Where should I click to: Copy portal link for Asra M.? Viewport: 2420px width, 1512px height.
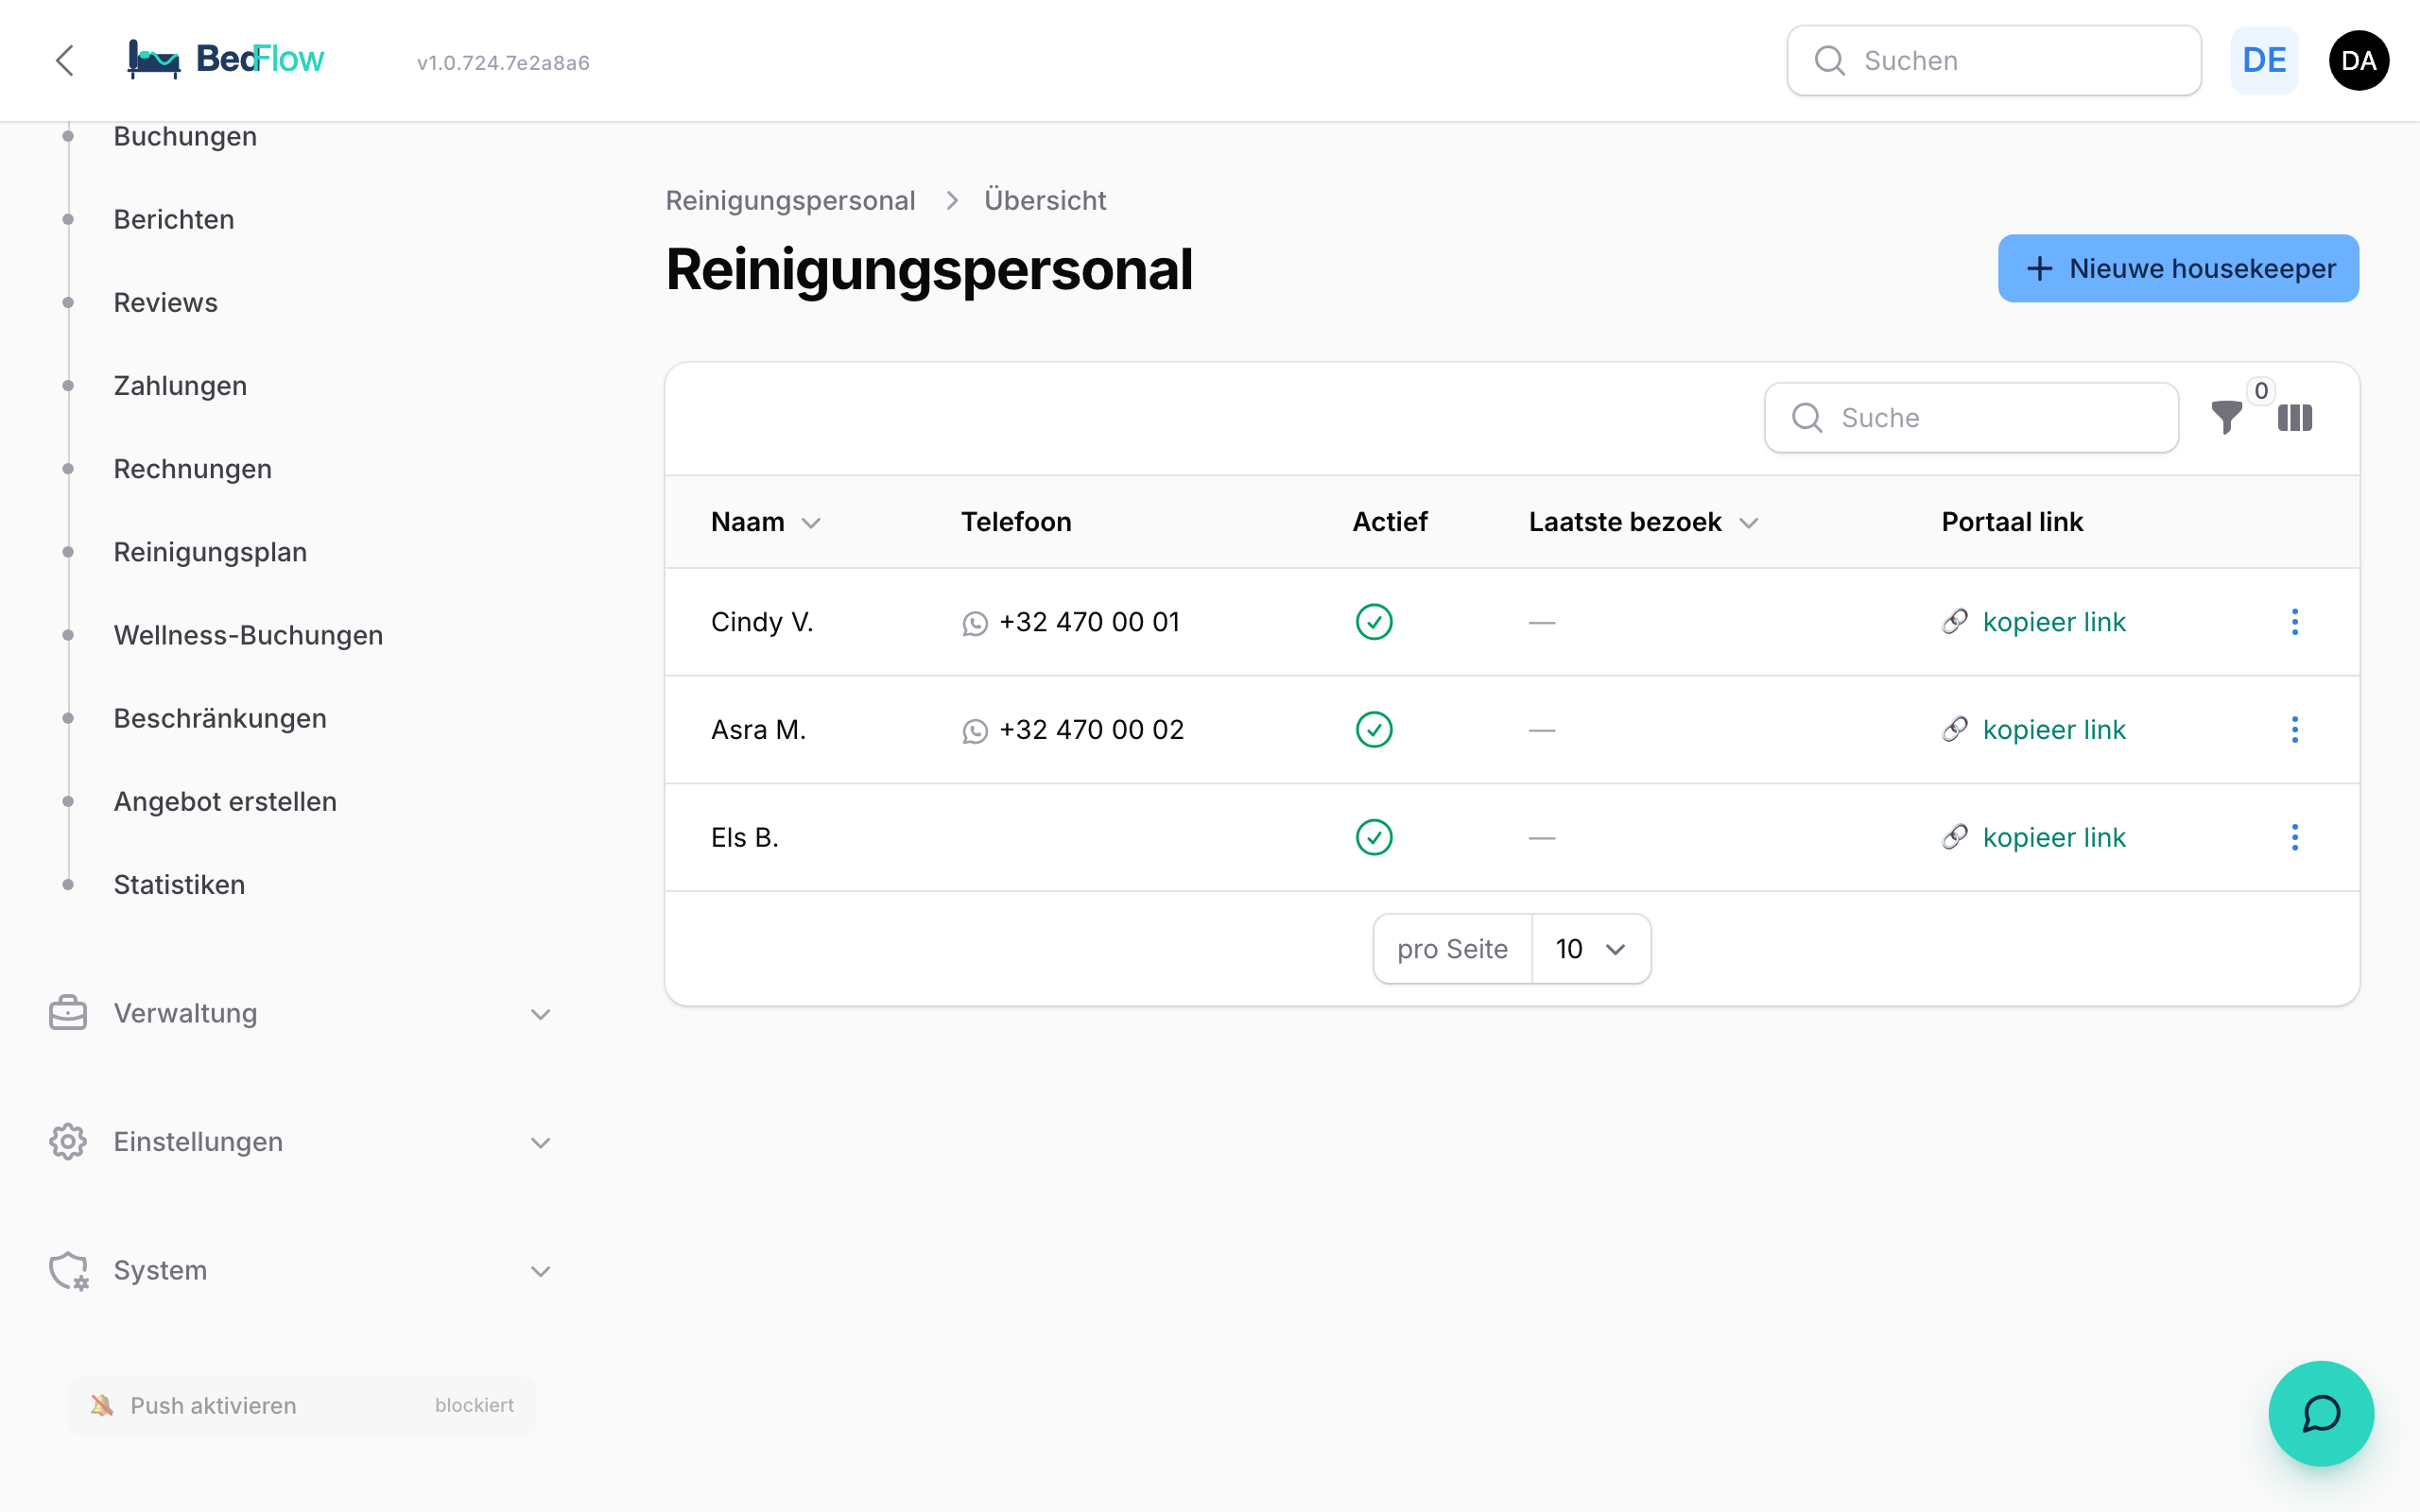pyautogui.click(x=2053, y=730)
